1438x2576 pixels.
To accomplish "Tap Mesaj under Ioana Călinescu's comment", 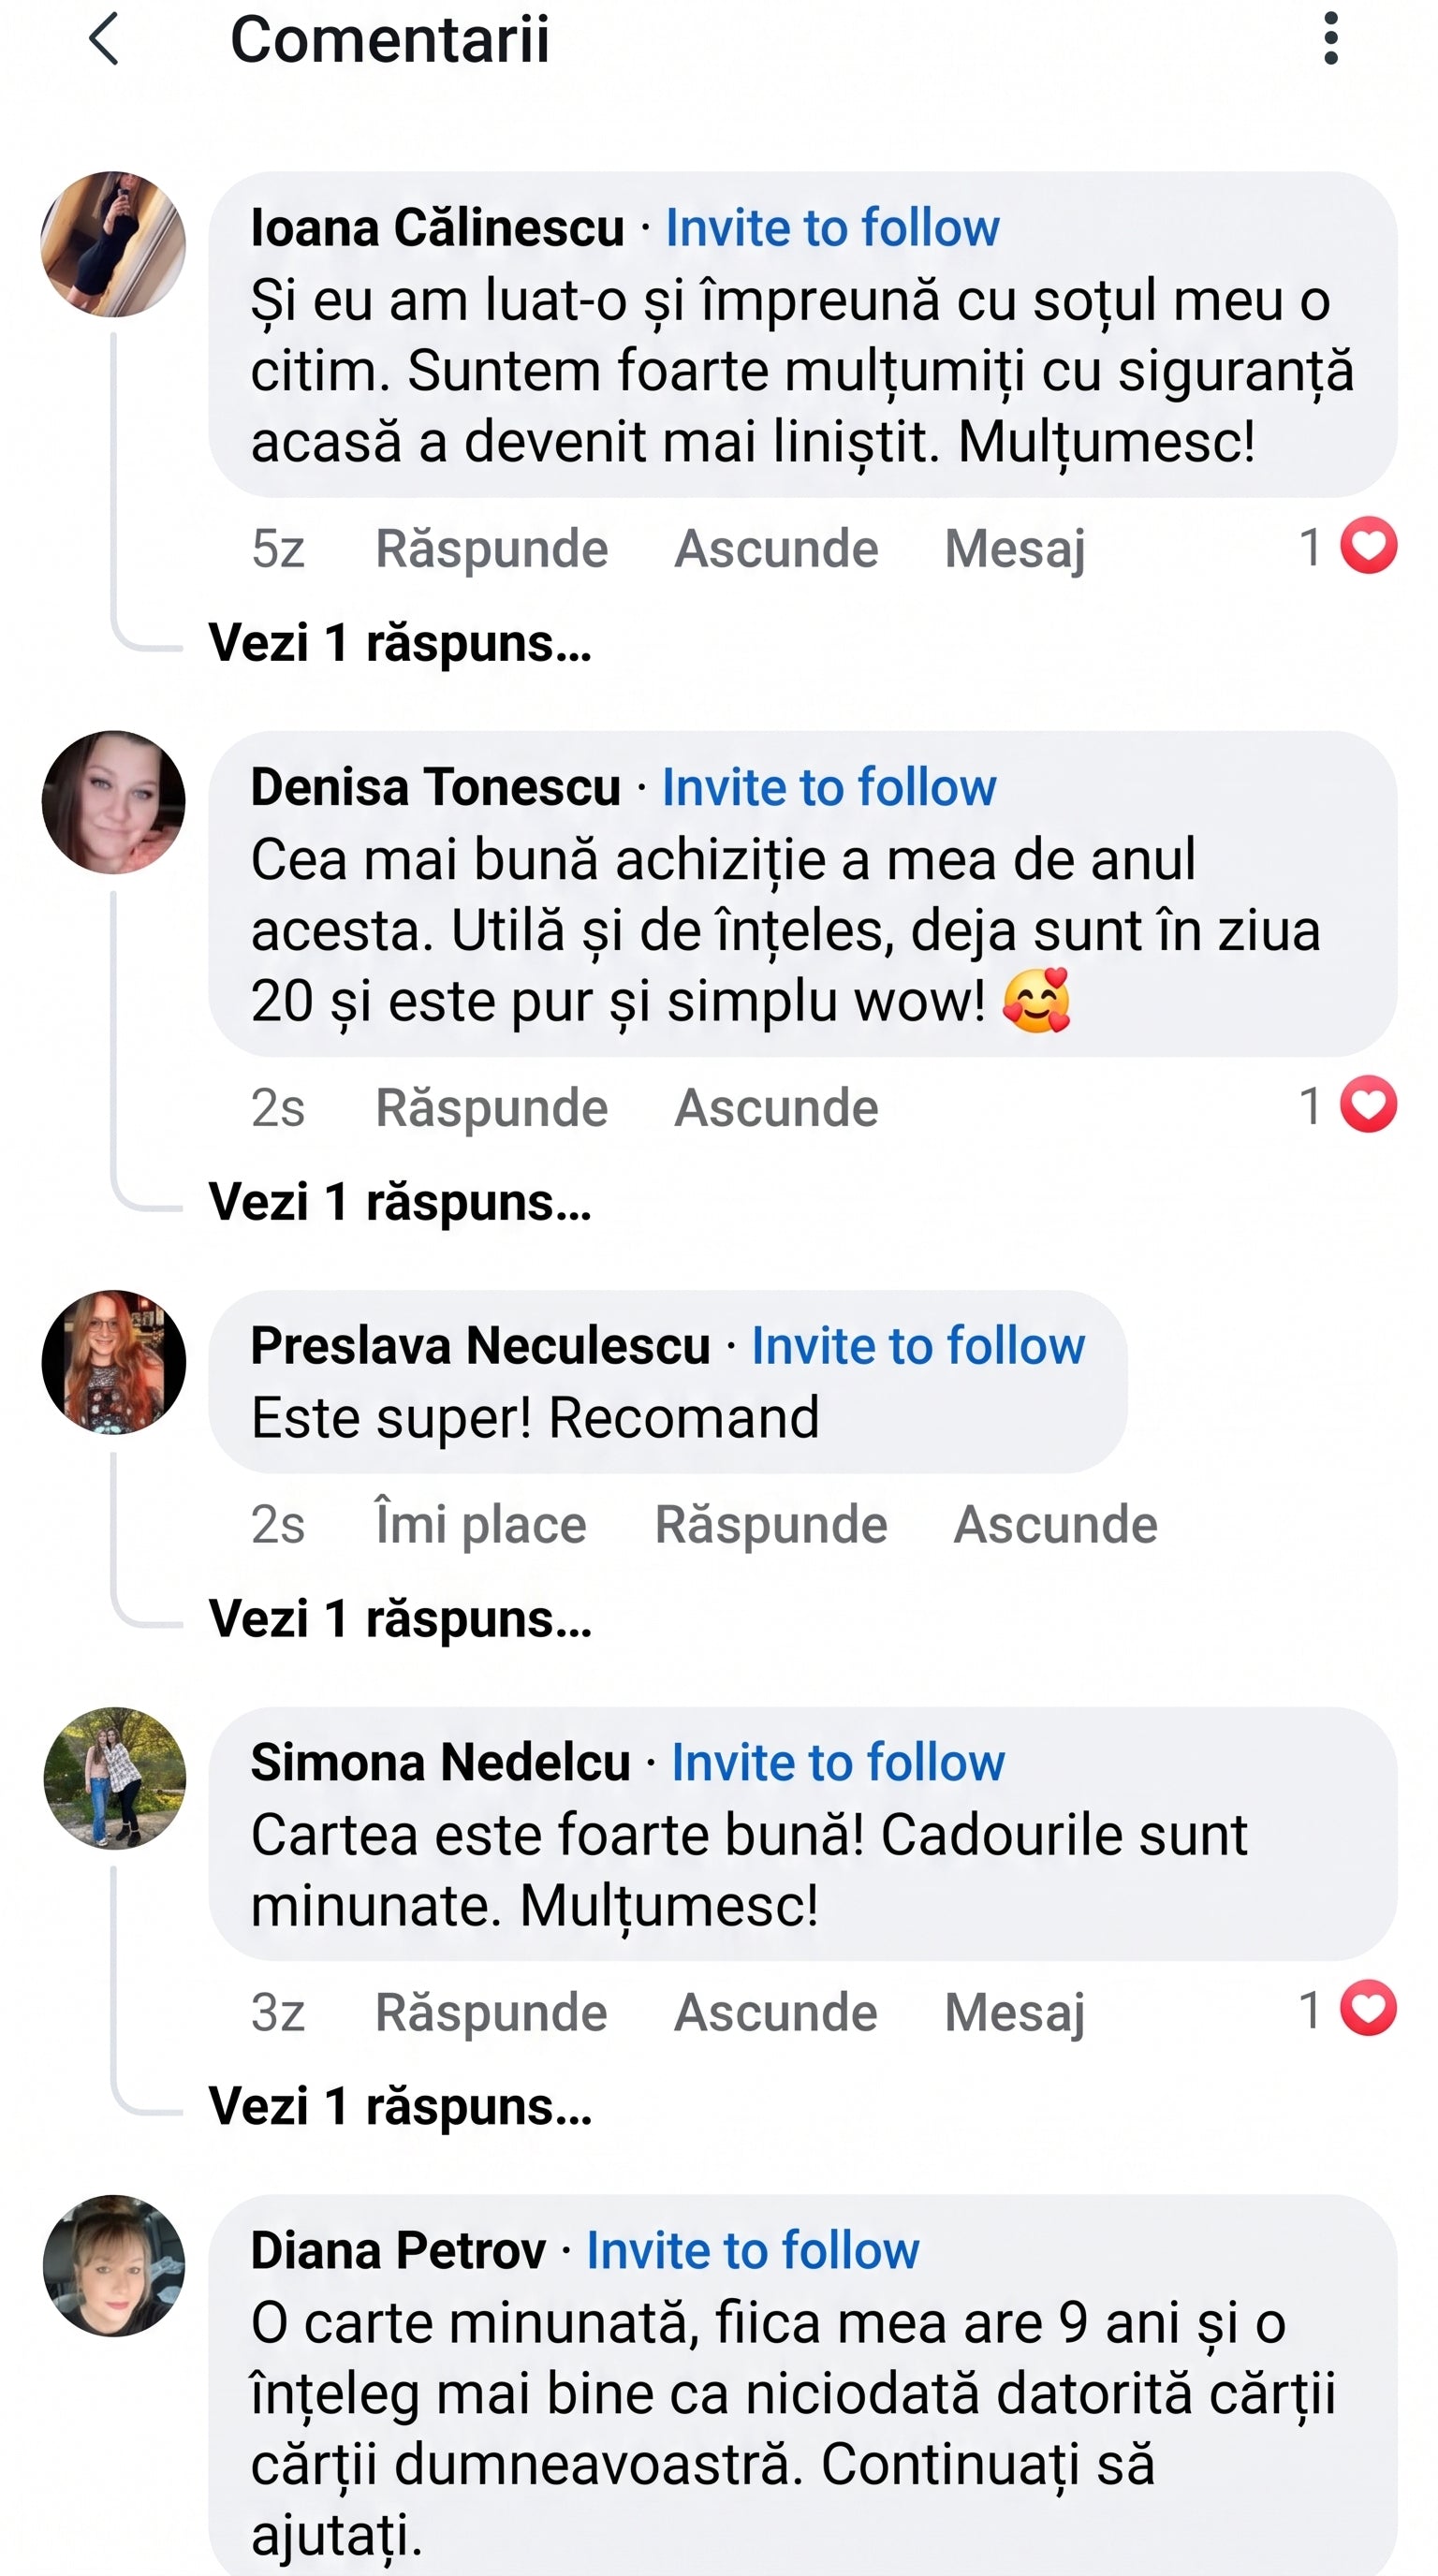I will (1015, 549).
